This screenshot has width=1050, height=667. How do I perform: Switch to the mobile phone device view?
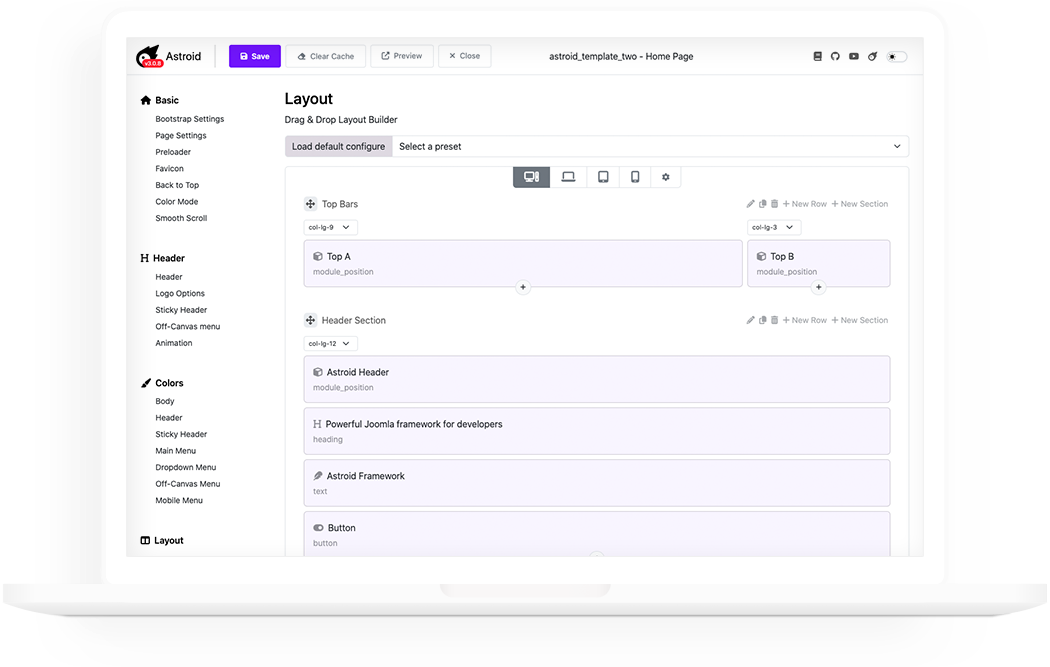click(635, 177)
